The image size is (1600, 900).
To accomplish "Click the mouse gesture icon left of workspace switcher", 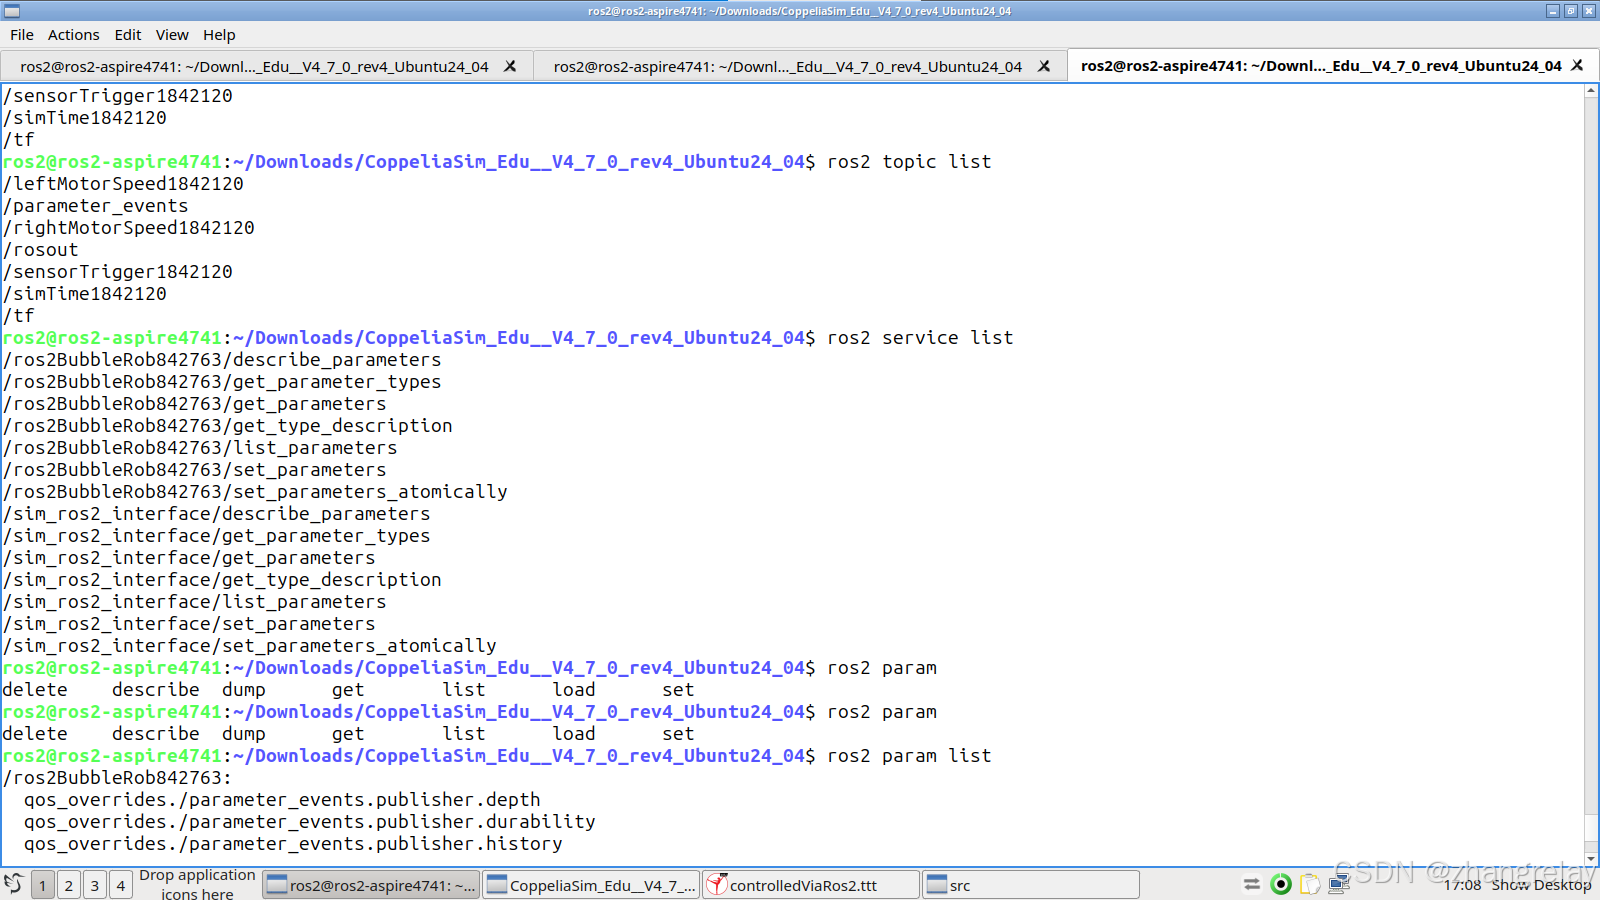I will (13, 884).
